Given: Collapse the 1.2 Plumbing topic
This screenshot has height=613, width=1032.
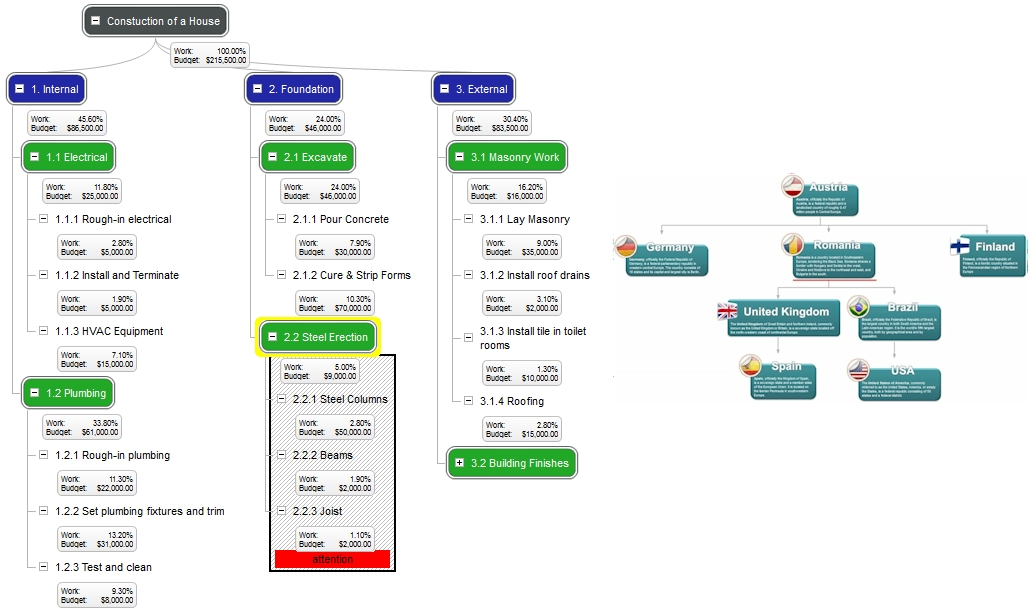Looking at the screenshot, I should point(35,393).
